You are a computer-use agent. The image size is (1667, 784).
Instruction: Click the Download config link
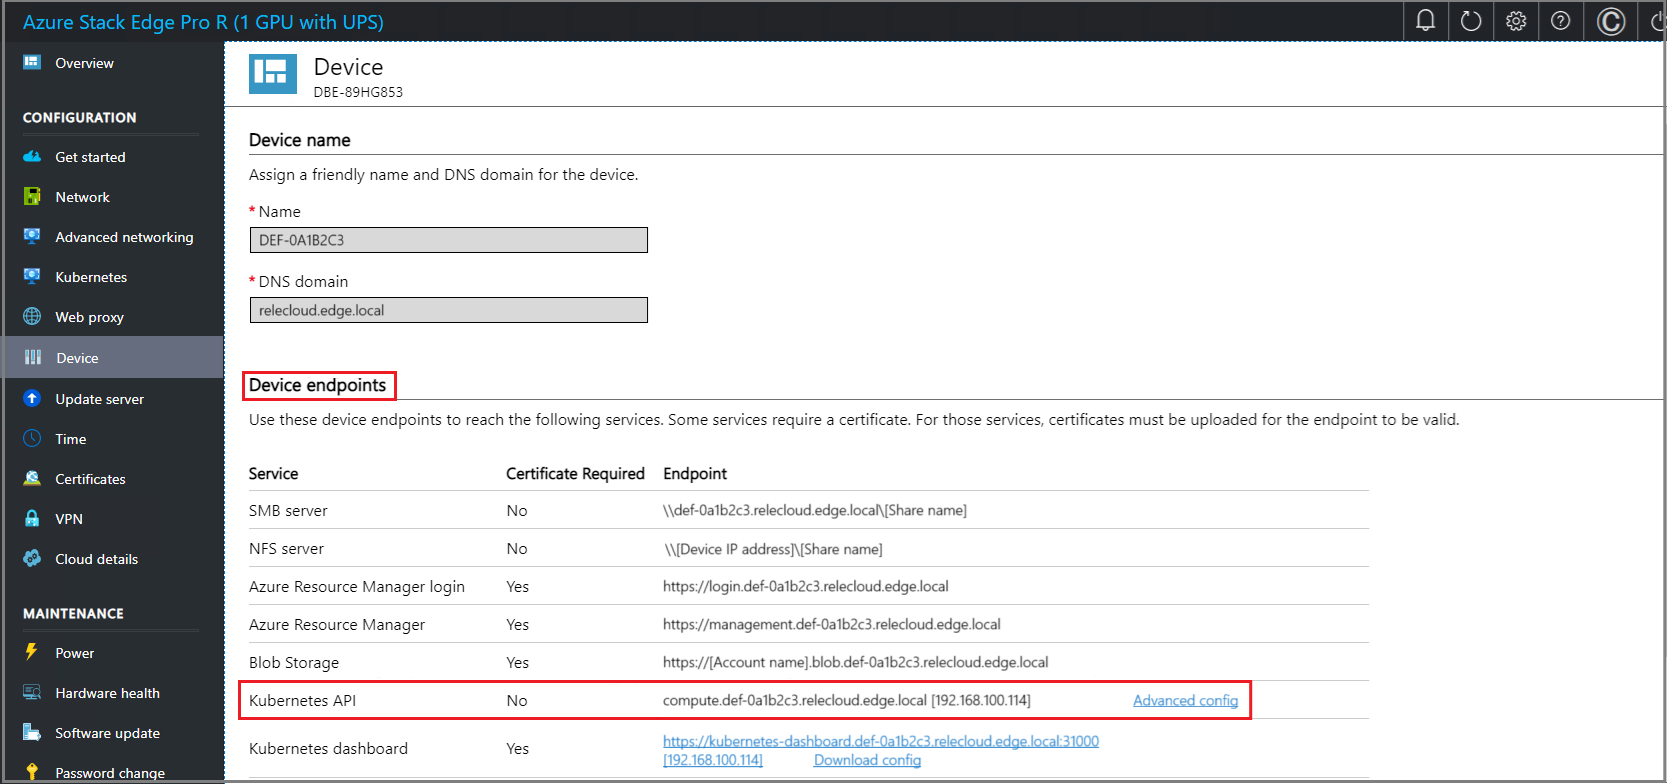[x=867, y=760]
